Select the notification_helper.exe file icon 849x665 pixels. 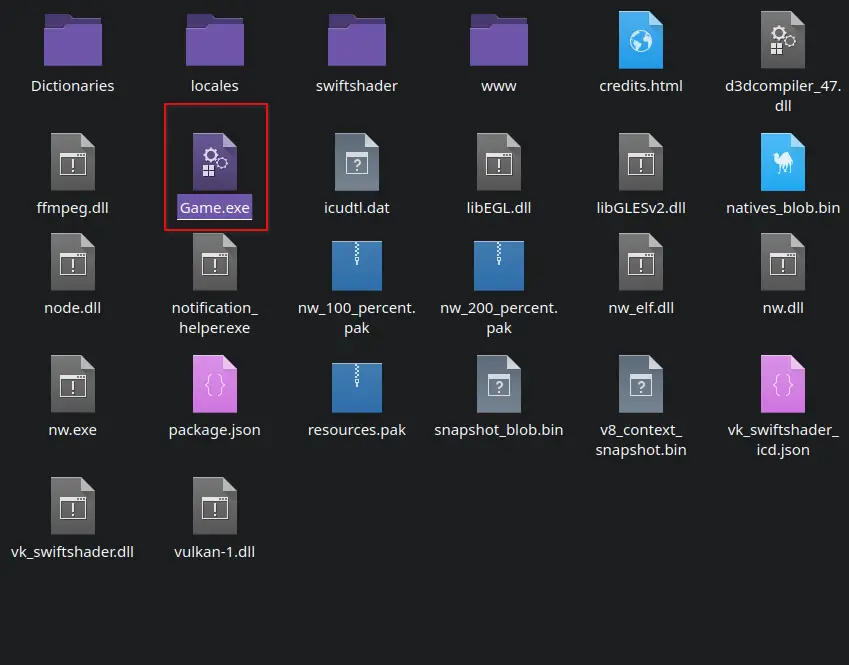tap(214, 262)
